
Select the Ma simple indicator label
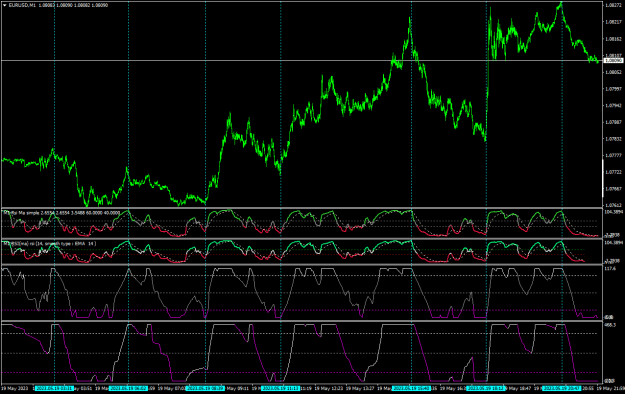click(x=62, y=213)
